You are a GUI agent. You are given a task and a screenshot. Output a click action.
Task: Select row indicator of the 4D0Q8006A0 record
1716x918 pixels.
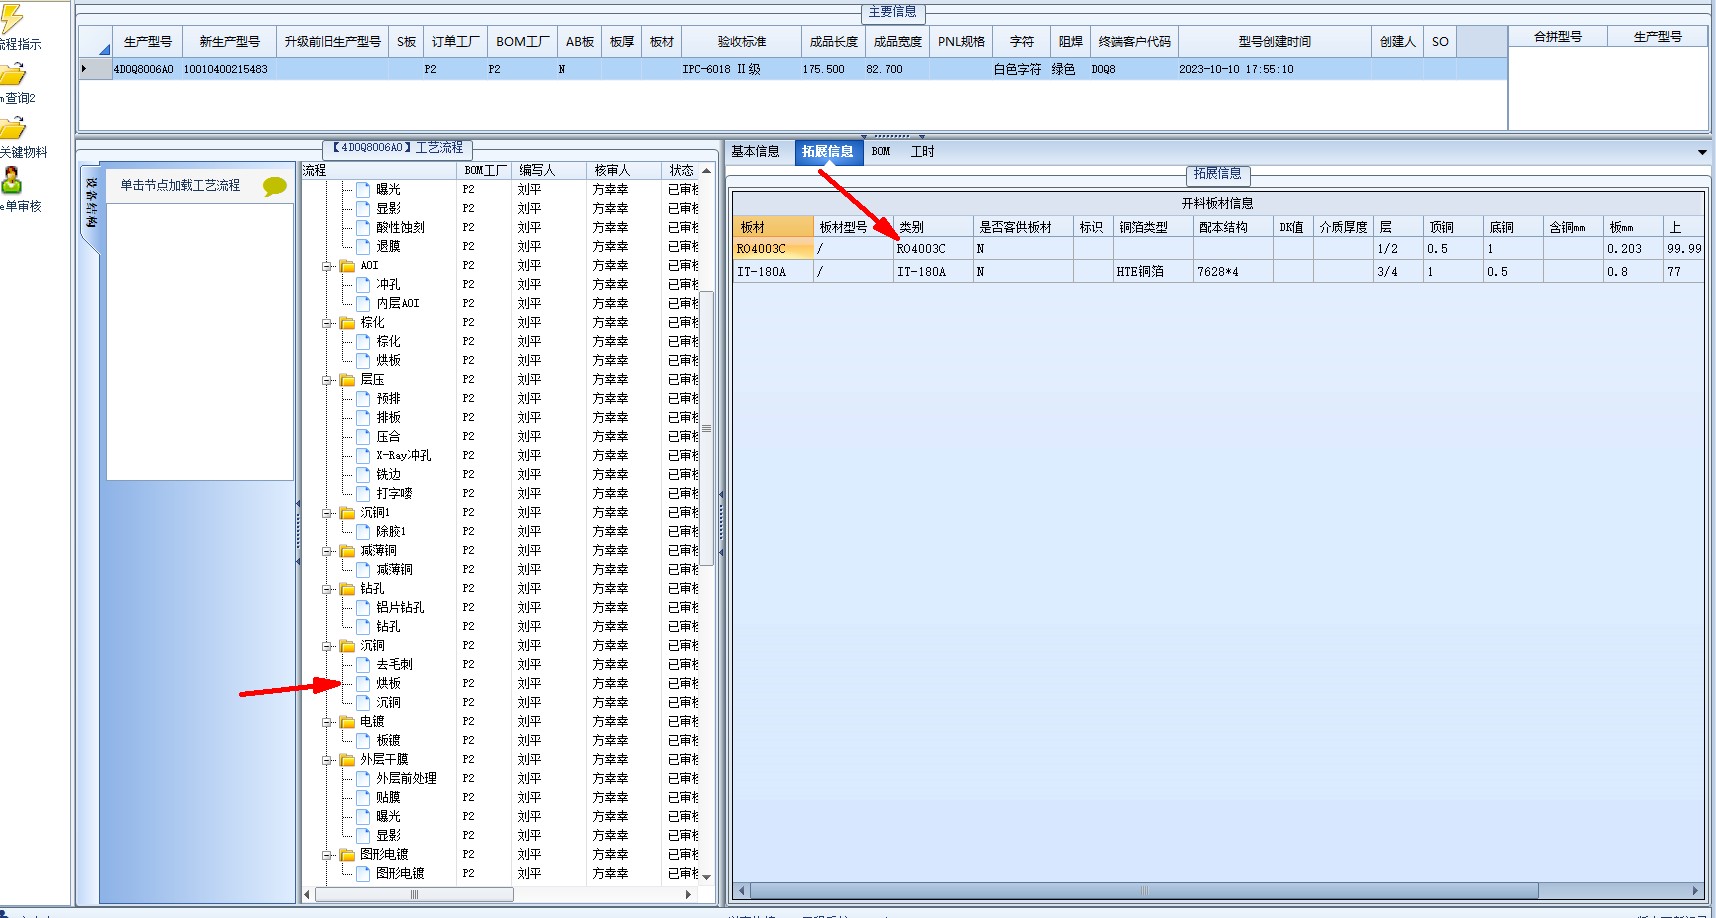(95, 70)
